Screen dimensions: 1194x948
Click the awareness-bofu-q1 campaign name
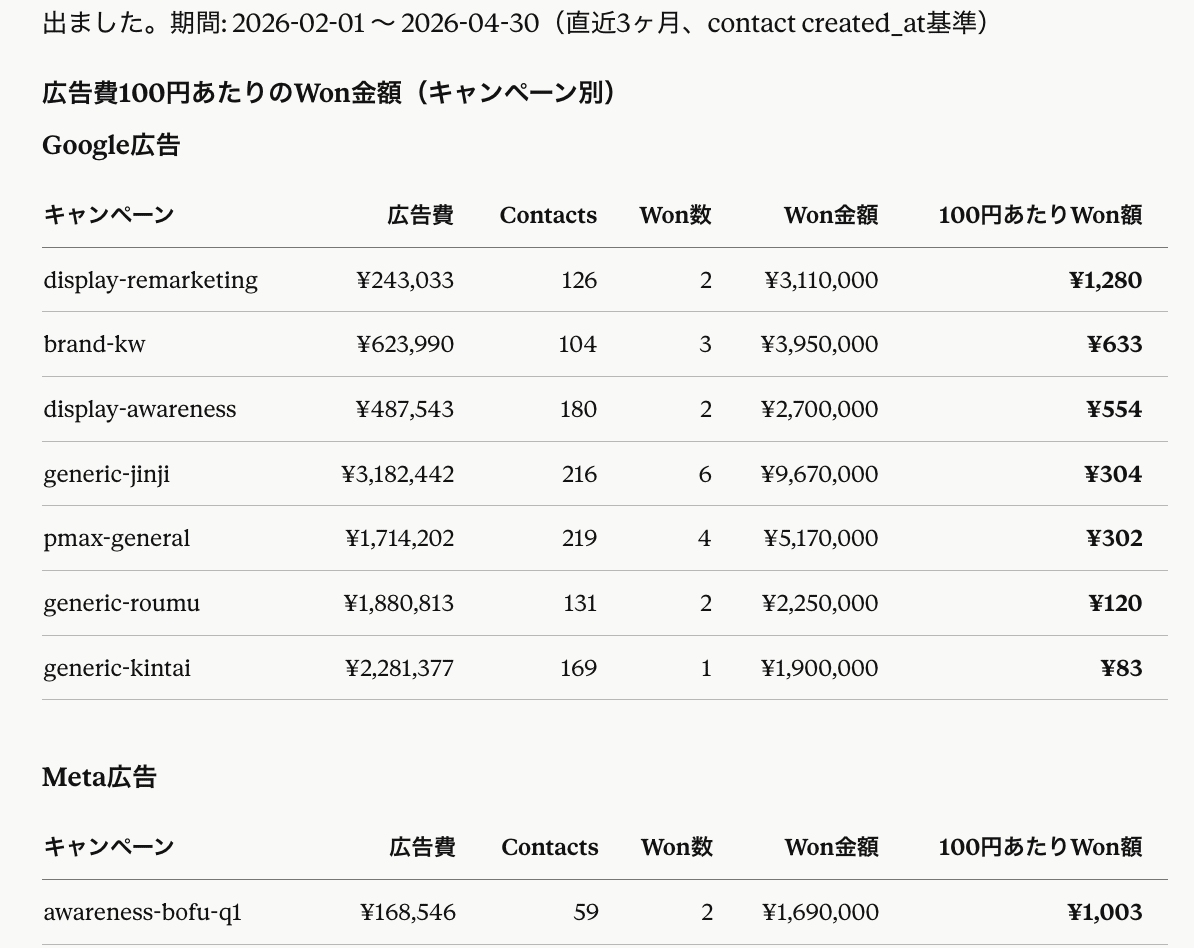[x=142, y=912]
